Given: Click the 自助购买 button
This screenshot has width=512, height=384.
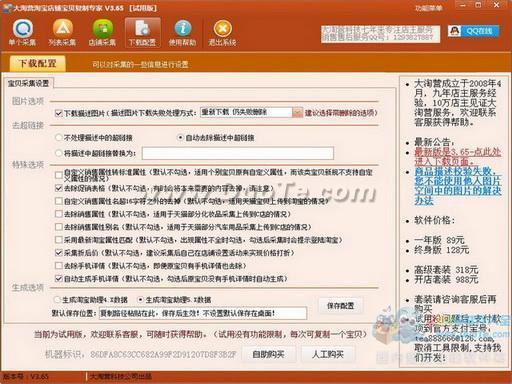Looking at the screenshot, I should (269, 354).
